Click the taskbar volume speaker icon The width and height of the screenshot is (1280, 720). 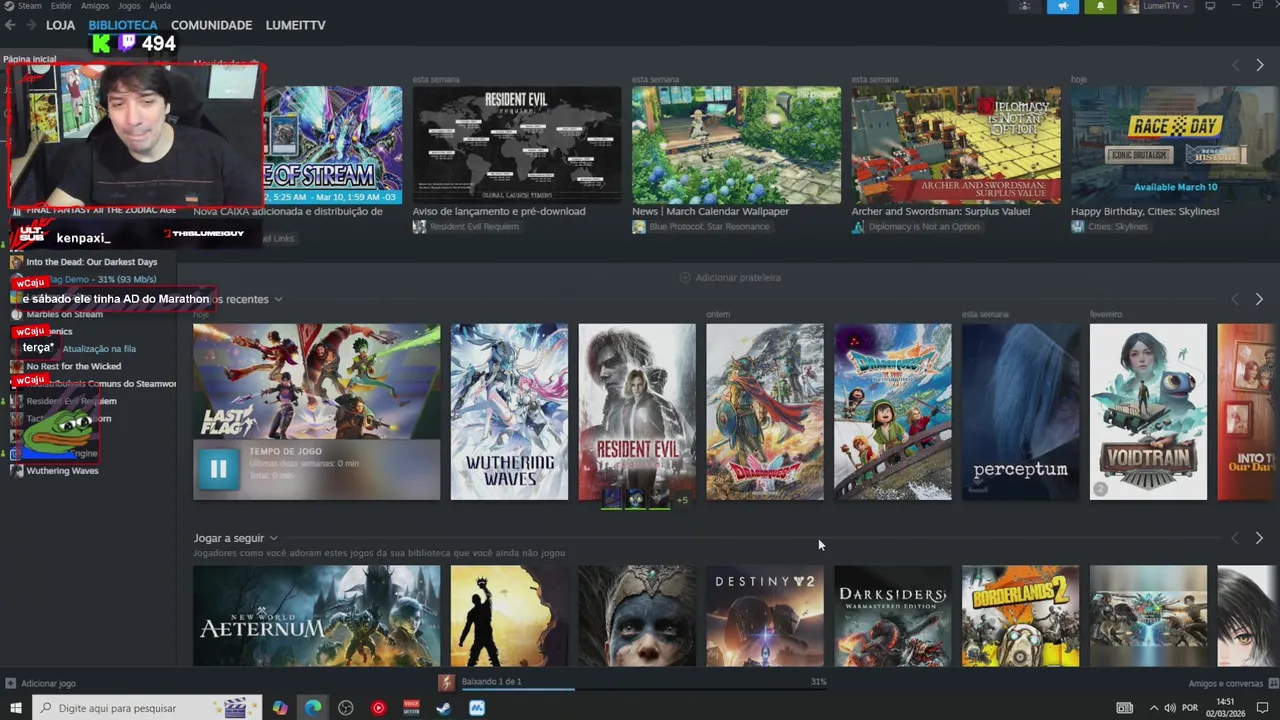[x=1170, y=708]
